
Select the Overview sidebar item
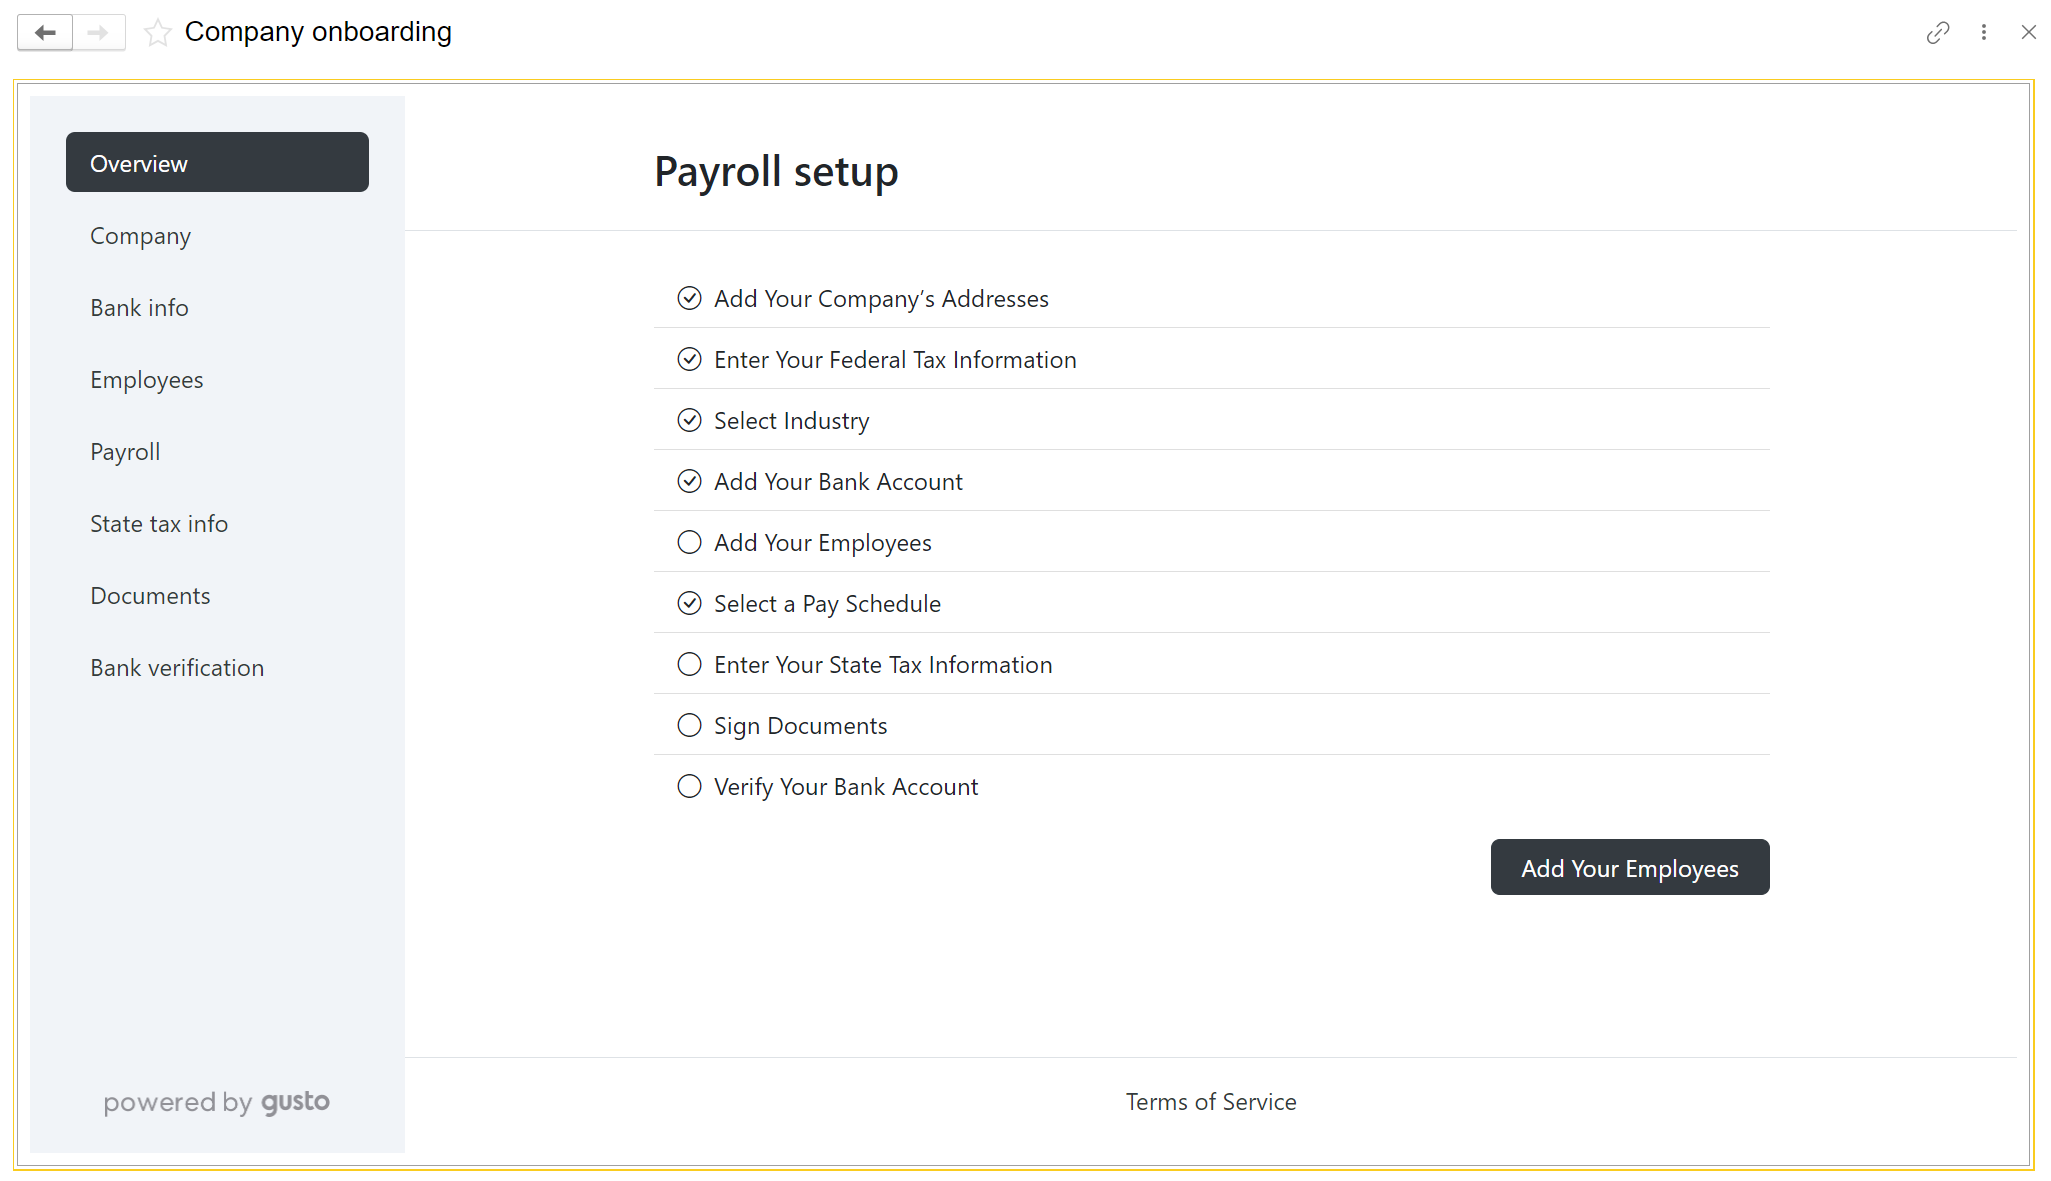(217, 162)
